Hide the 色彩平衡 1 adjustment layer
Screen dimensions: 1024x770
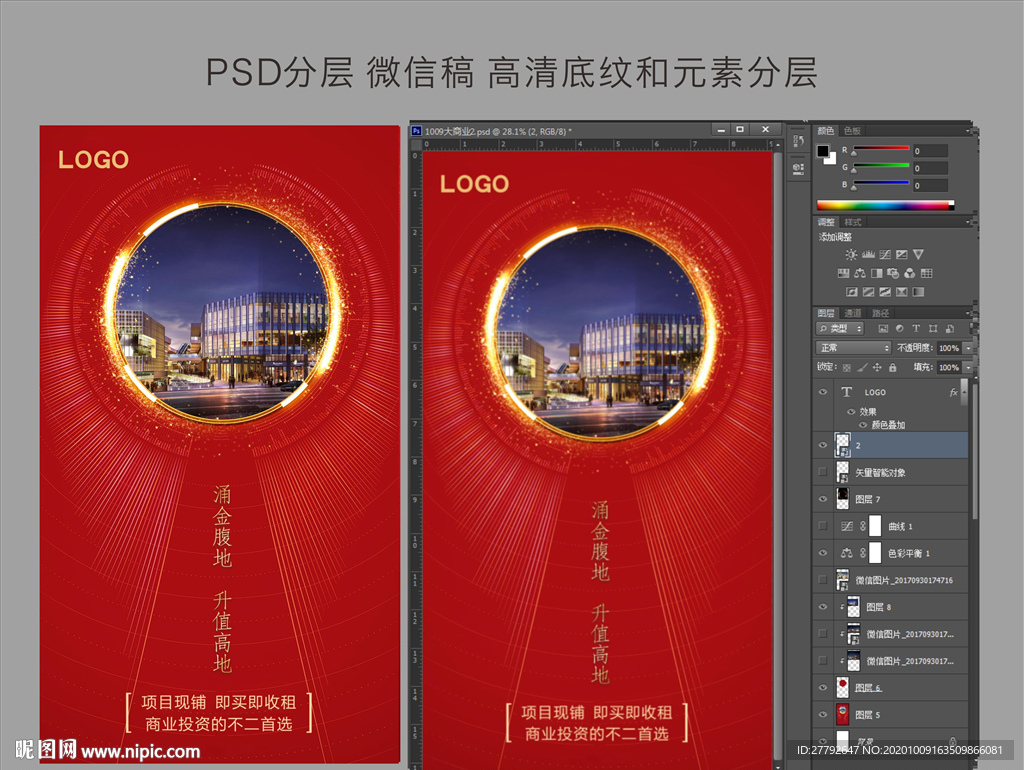tap(823, 553)
